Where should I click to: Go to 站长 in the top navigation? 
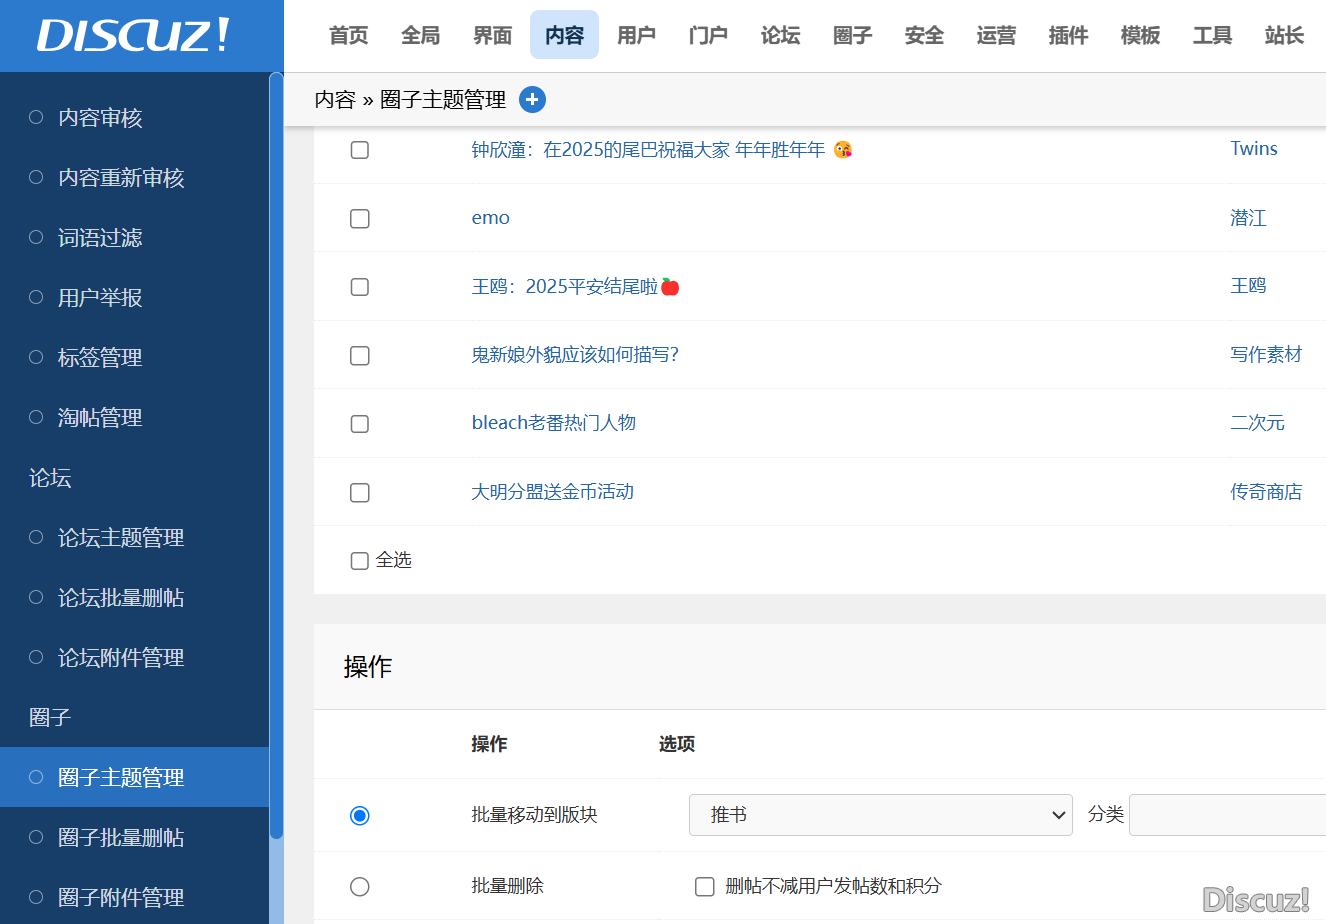coord(1284,36)
